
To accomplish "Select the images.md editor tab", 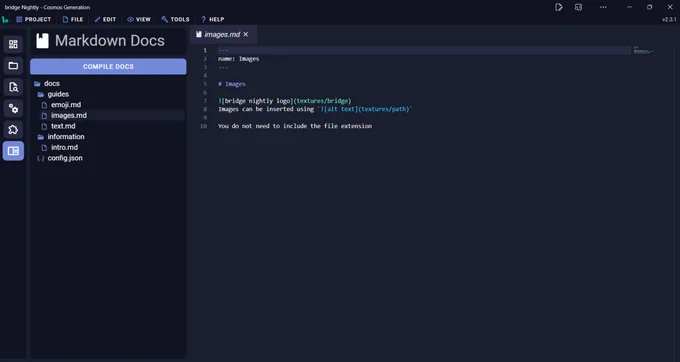I will pos(222,34).
